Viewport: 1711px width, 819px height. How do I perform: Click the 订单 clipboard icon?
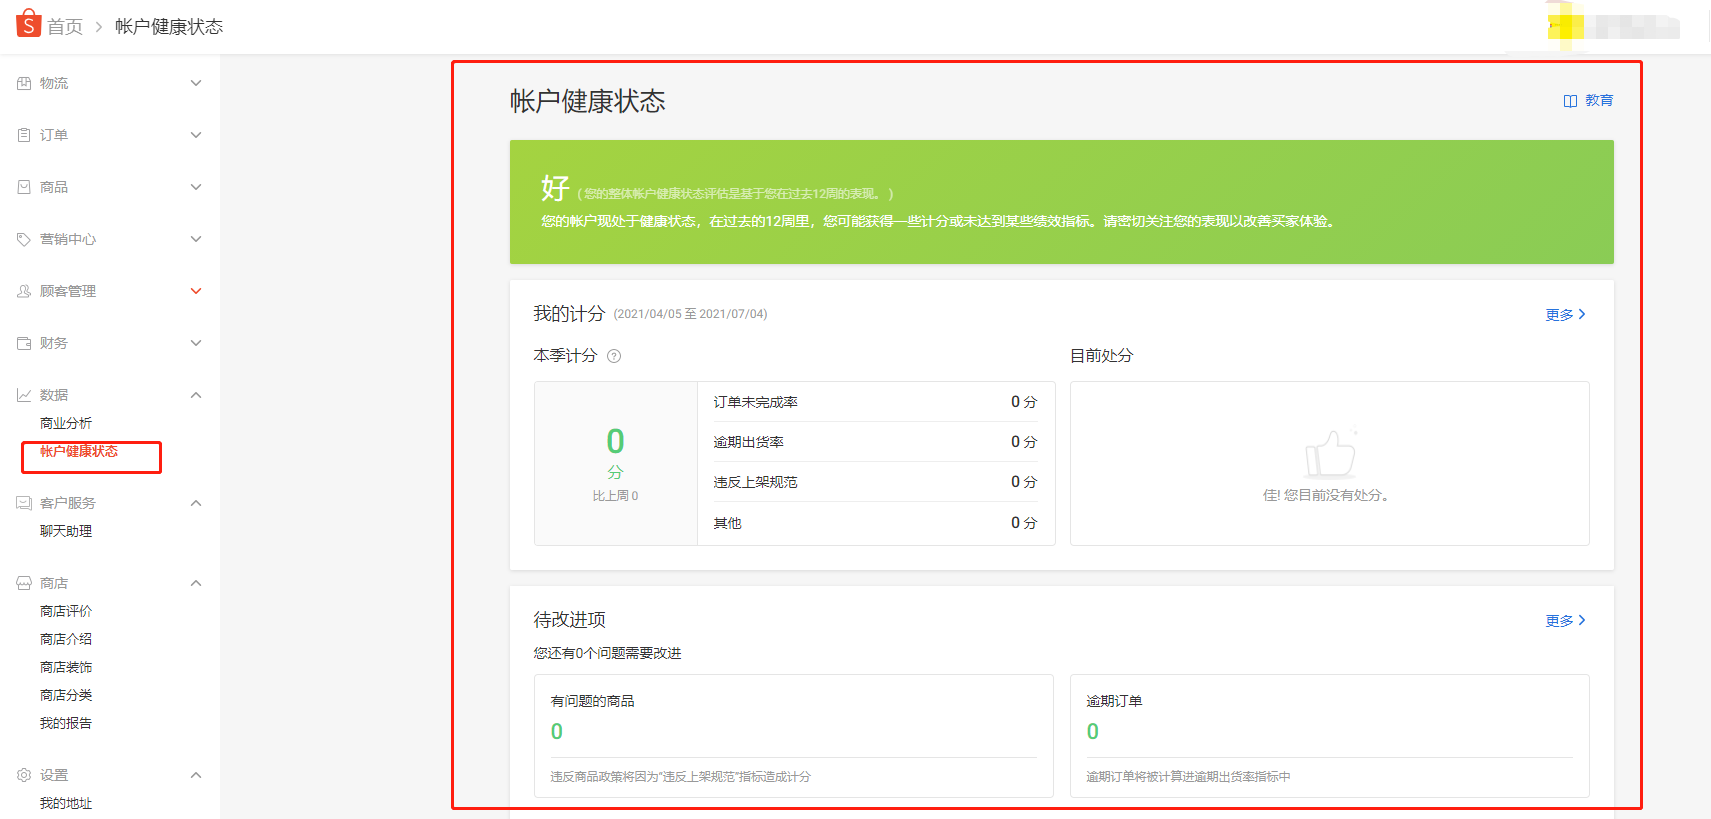click(24, 135)
